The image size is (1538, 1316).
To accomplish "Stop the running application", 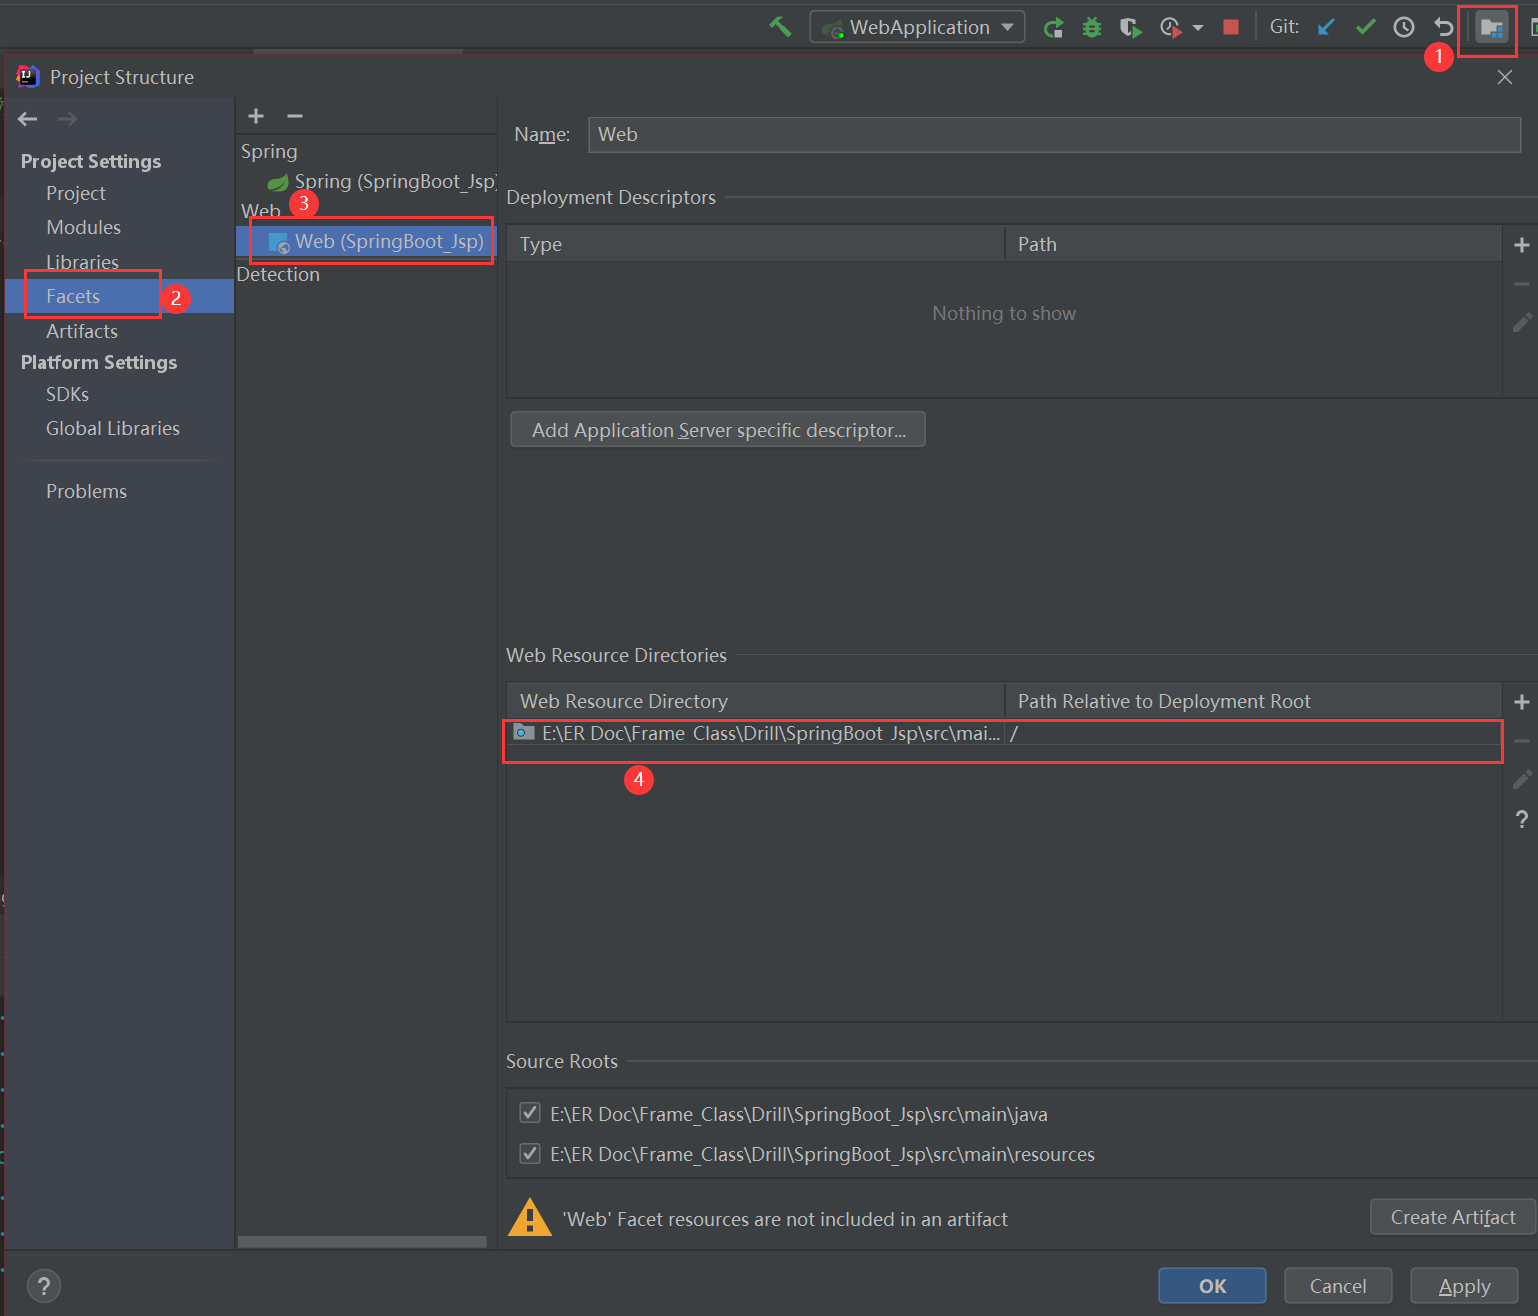I will click(1231, 27).
